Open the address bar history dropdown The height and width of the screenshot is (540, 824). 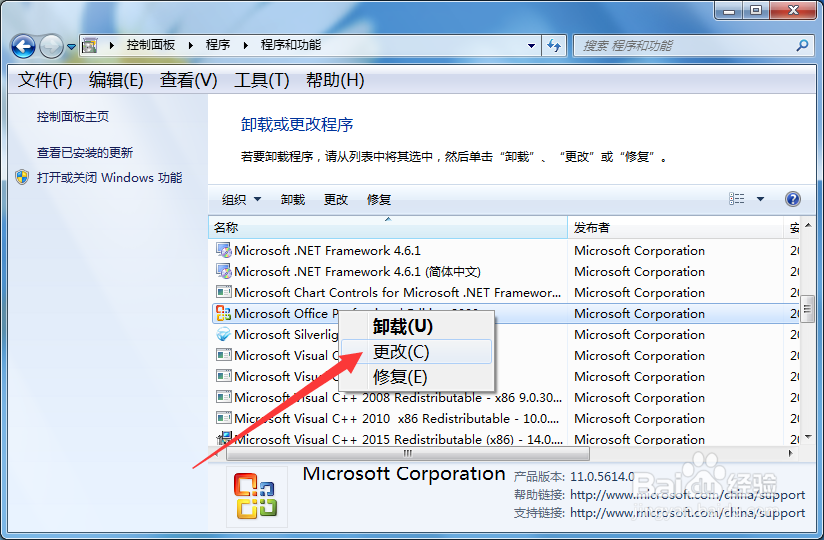coord(531,46)
